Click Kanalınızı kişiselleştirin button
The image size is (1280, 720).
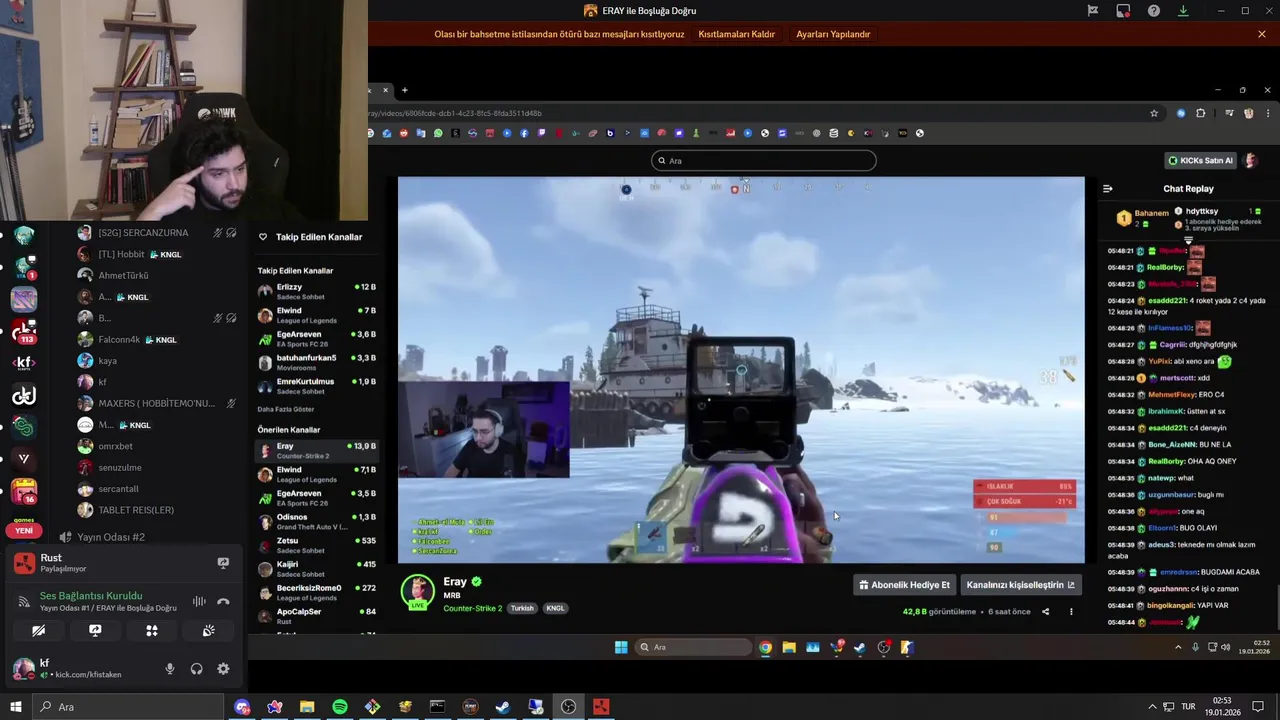[1020, 585]
